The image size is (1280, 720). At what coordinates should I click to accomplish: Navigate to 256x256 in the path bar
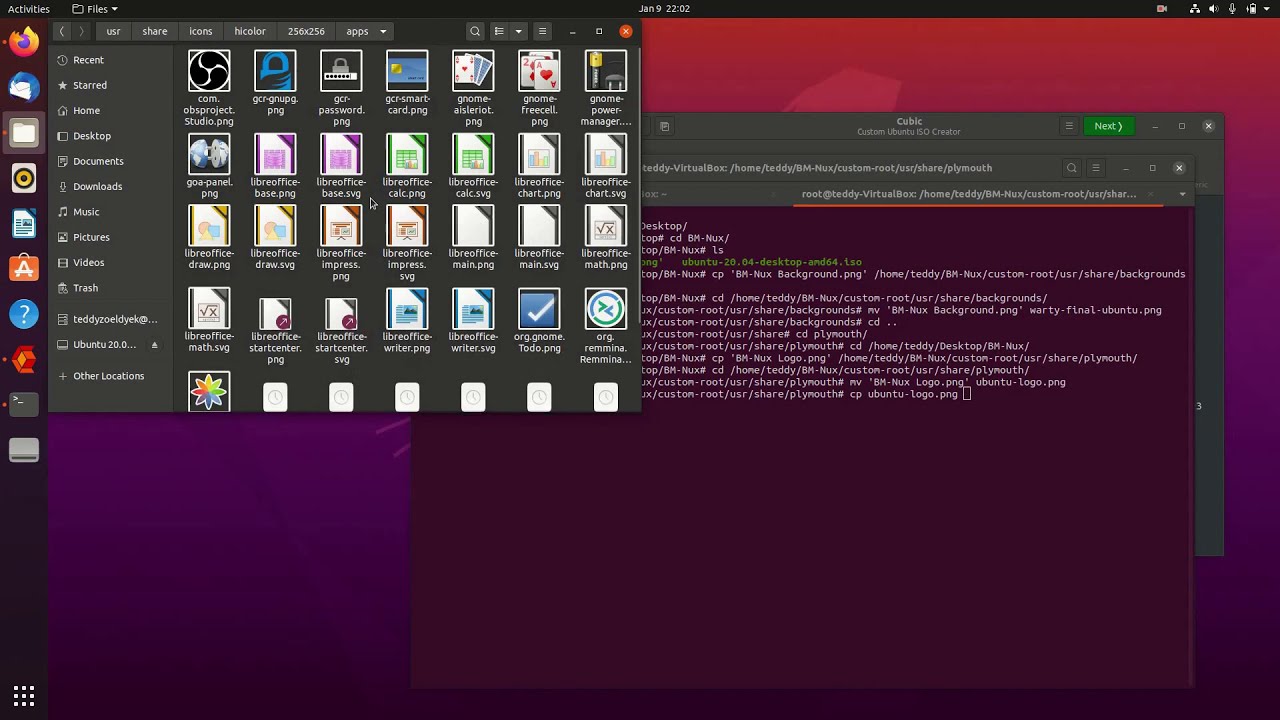306,31
